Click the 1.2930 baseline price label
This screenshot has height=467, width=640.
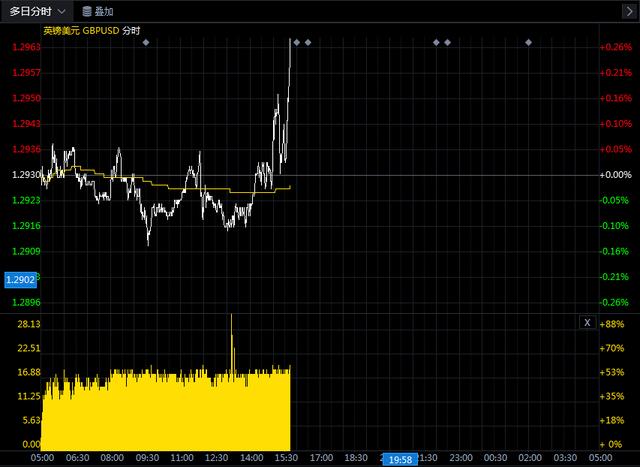click(24, 175)
